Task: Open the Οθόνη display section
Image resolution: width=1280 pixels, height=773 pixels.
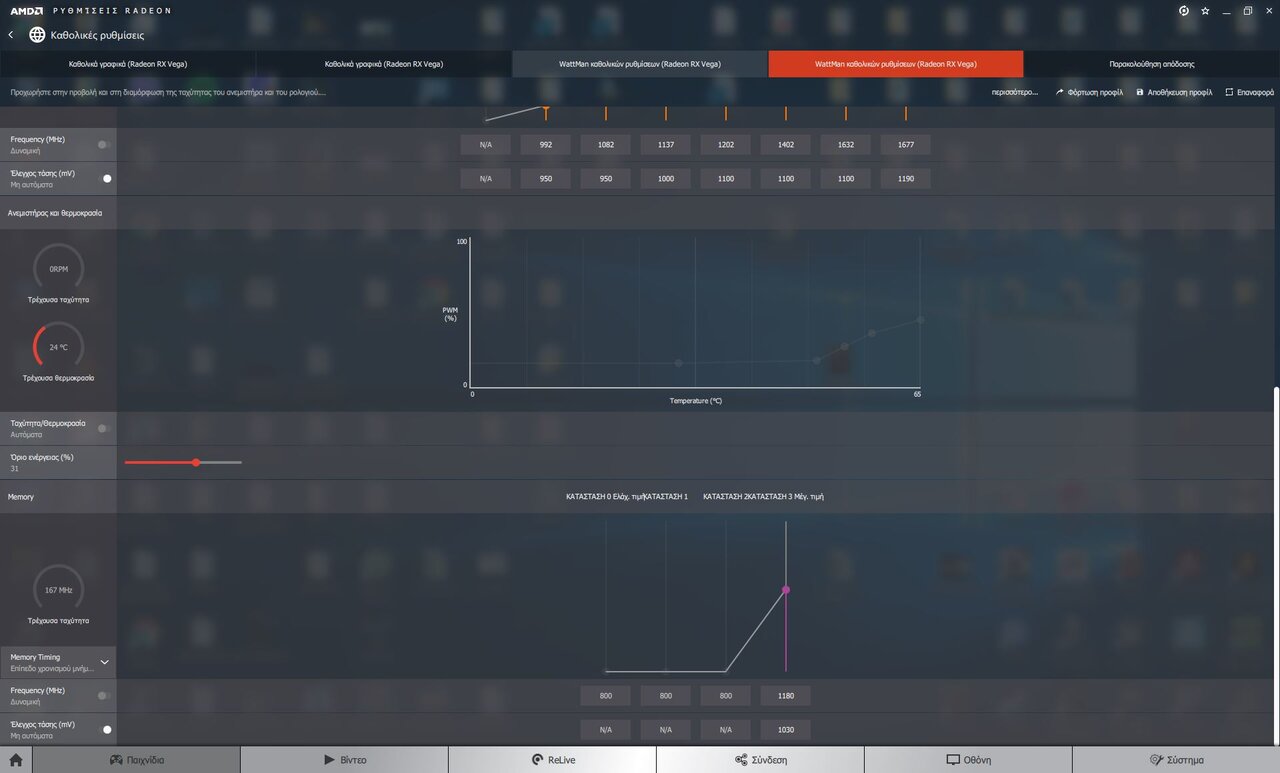Action: (x=969, y=760)
